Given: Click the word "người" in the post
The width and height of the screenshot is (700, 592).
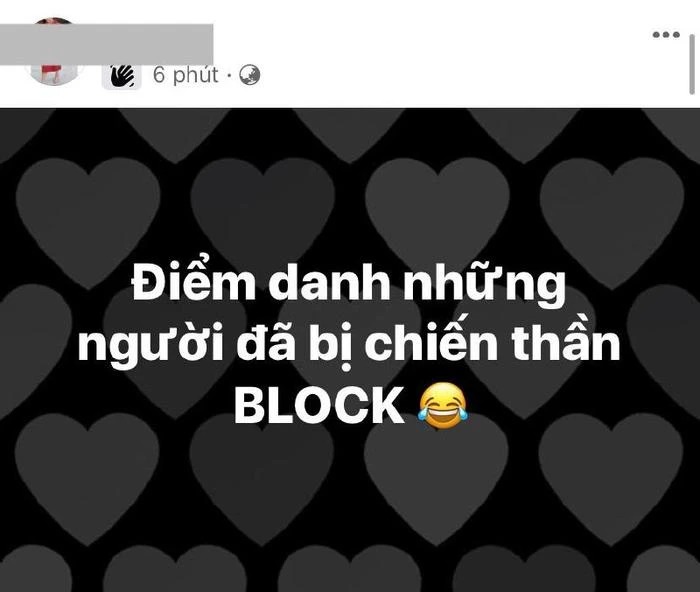Looking at the screenshot, I should point(150,347).
